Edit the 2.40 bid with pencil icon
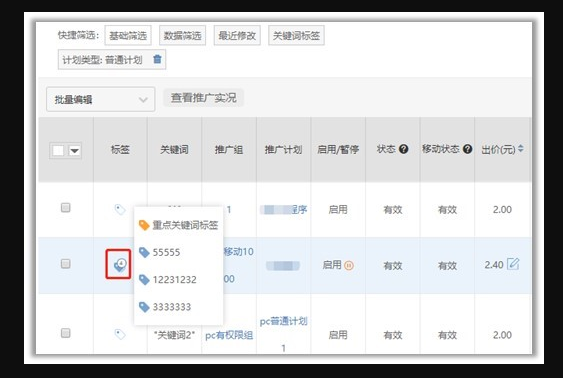Viewport: 563px width, 378px height. 513,264
